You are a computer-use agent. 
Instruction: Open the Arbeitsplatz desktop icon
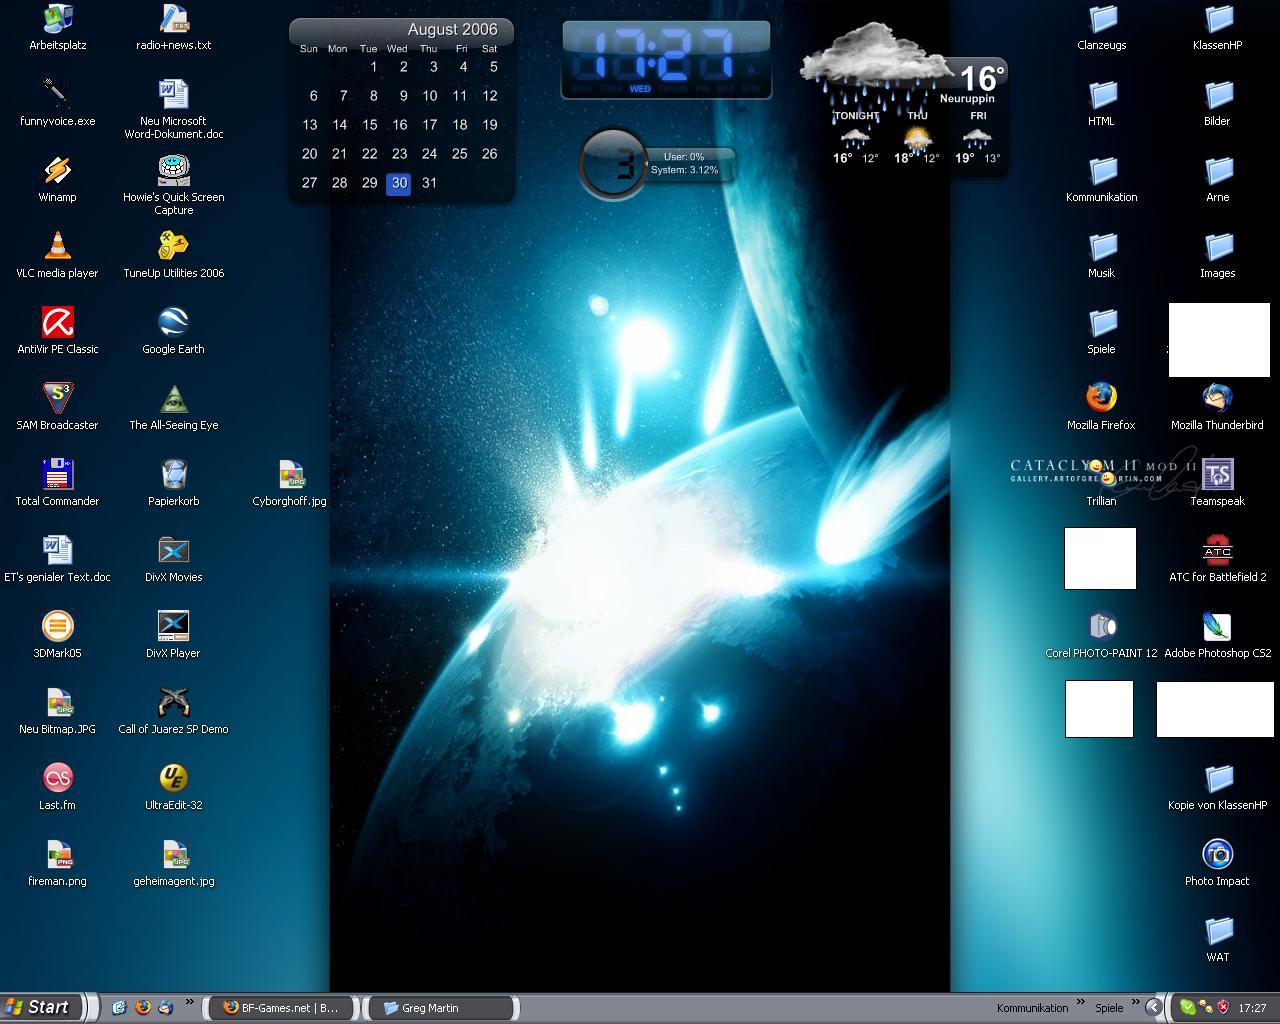[x=57, y=27]
